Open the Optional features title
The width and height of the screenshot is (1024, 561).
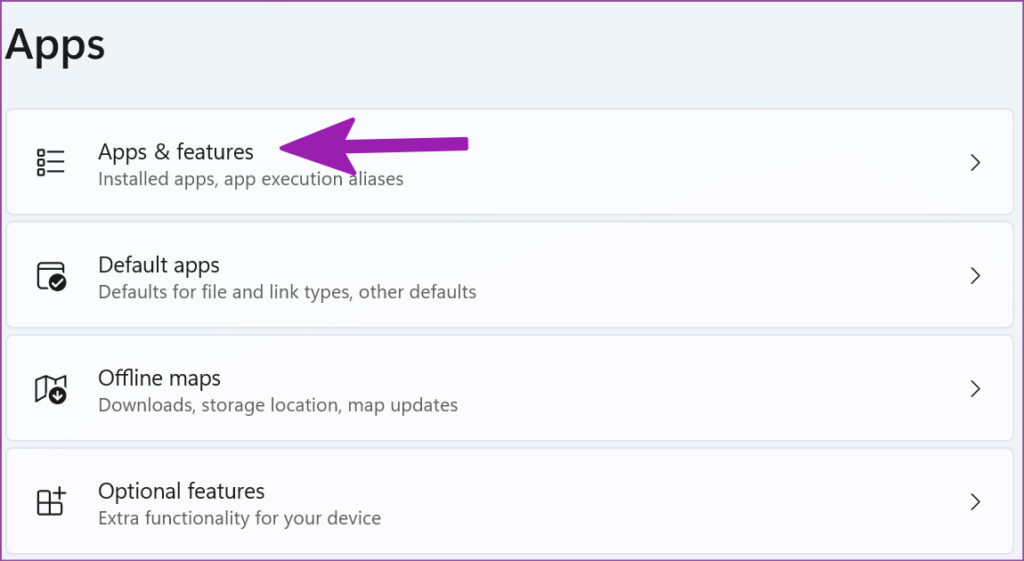[181, 491]
